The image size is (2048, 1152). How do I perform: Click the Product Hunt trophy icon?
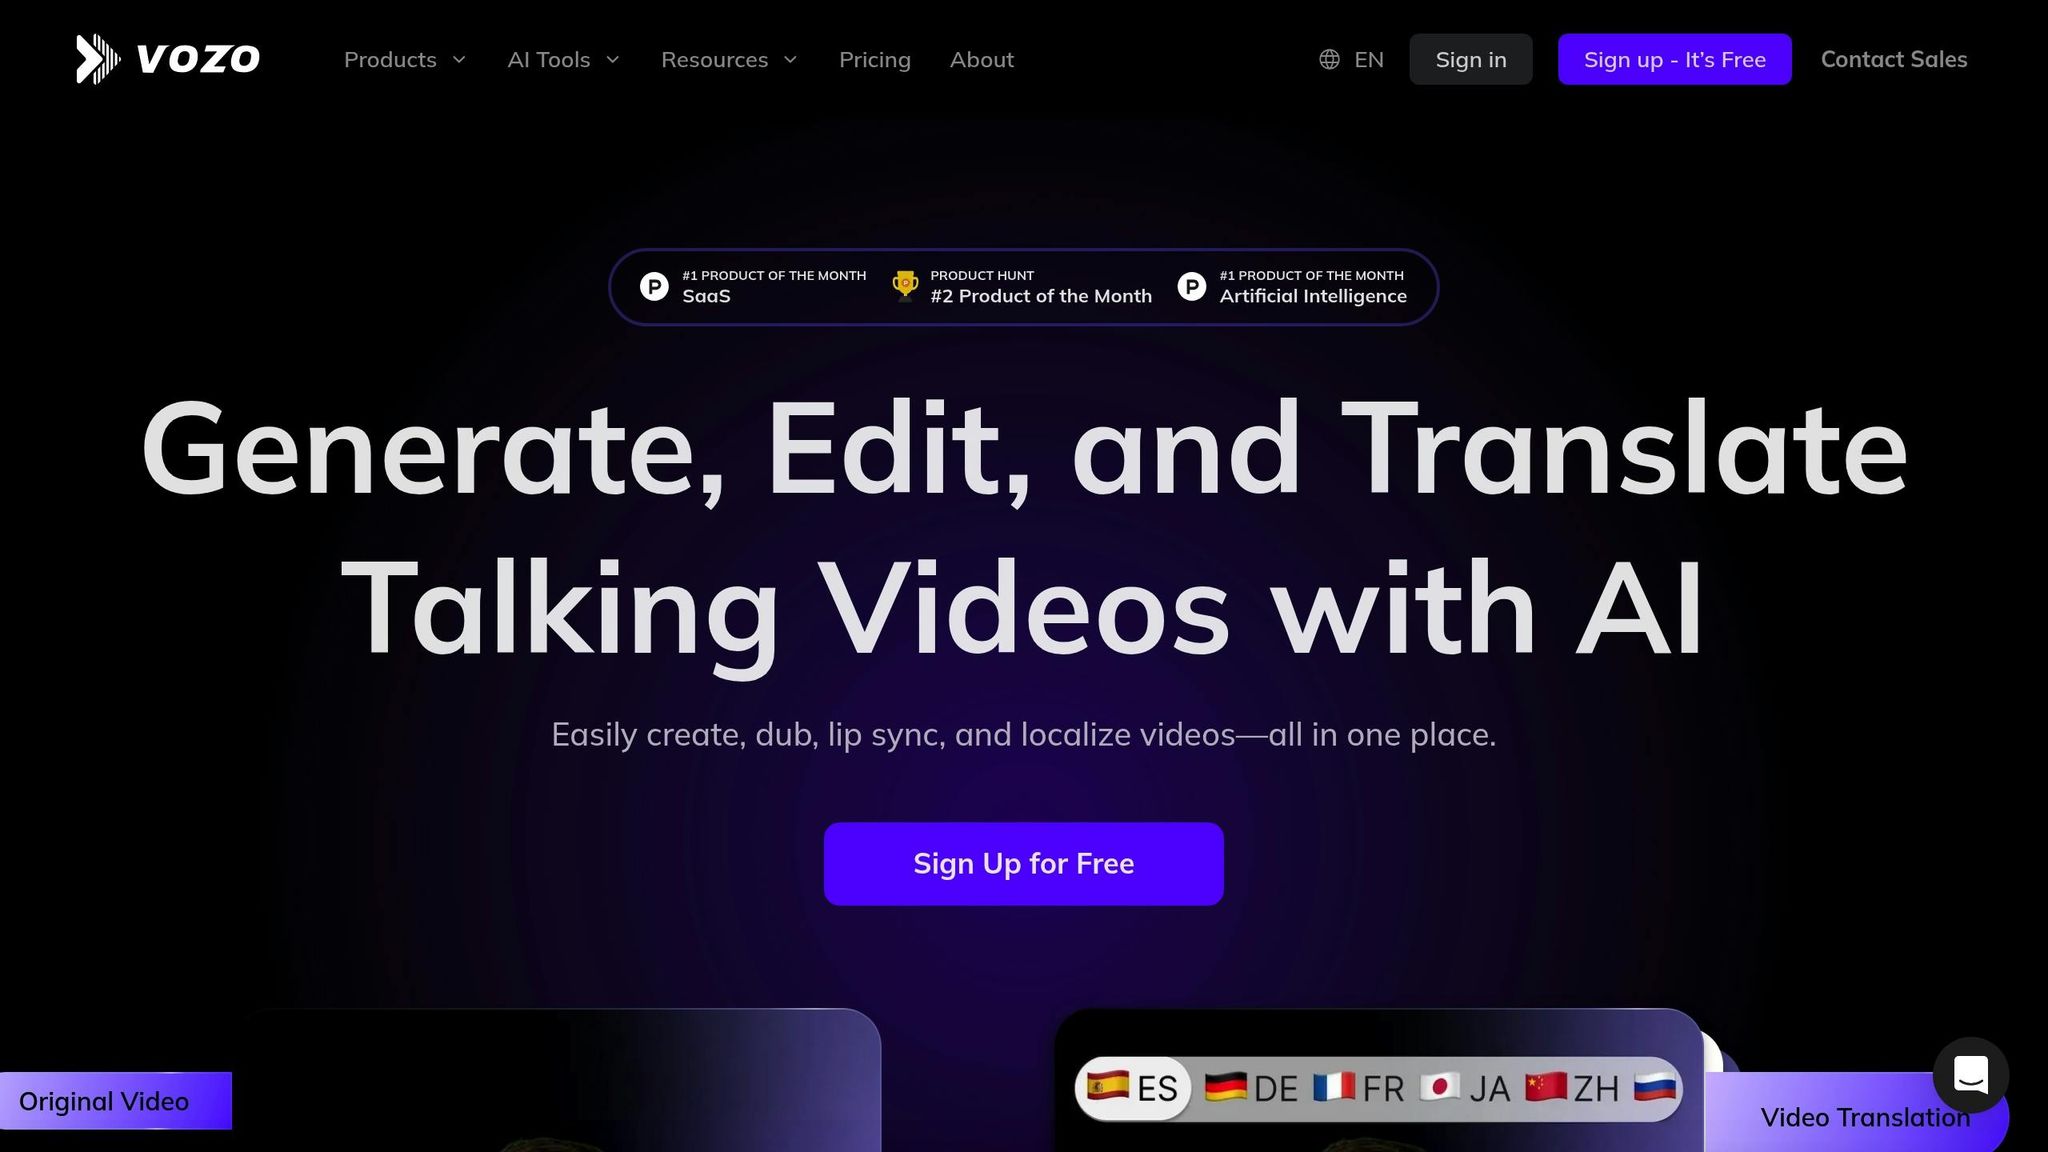905,286
